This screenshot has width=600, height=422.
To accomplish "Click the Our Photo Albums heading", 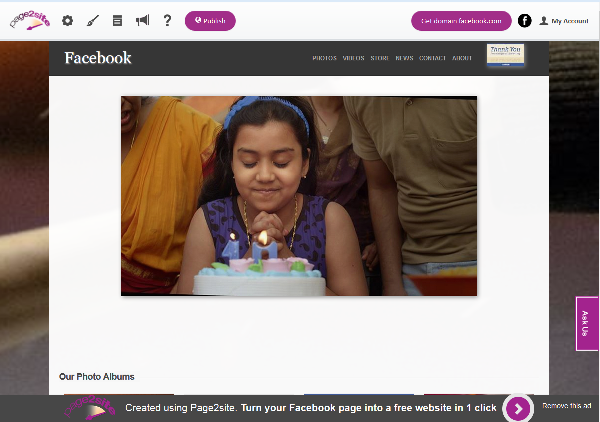I will click(x=97, y=376).
